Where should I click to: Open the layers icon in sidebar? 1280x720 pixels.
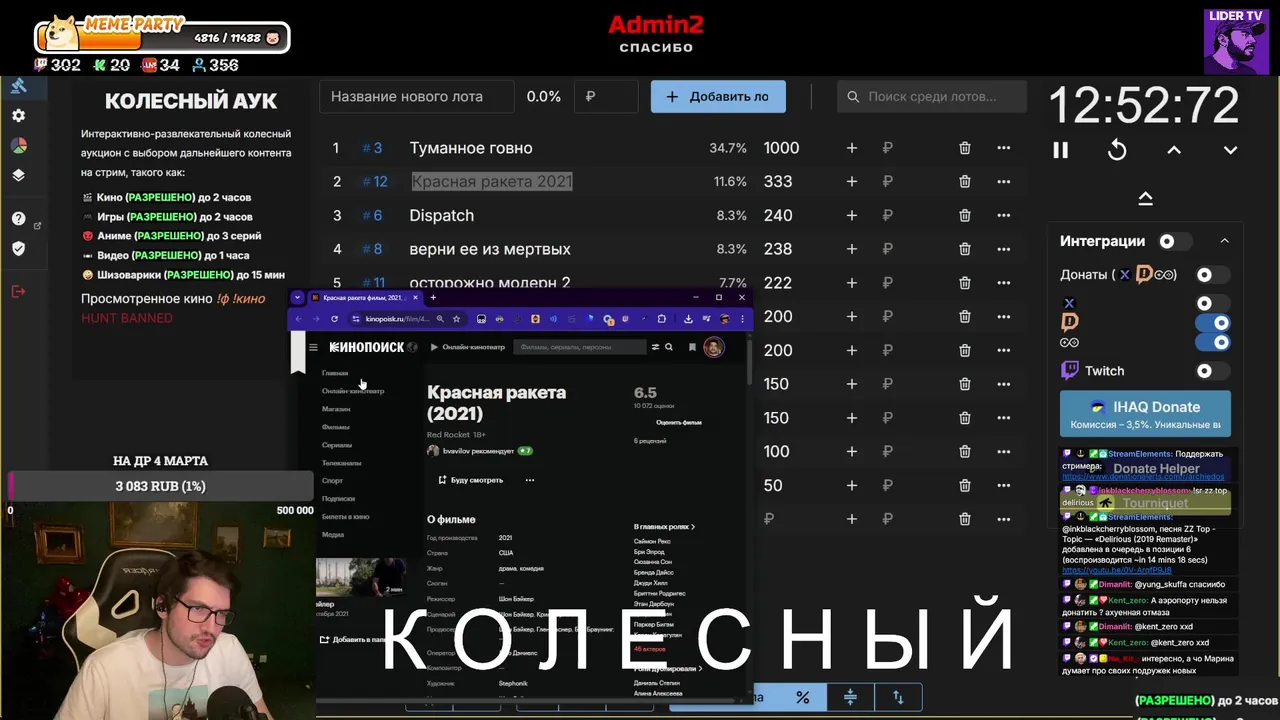[18, 175]
